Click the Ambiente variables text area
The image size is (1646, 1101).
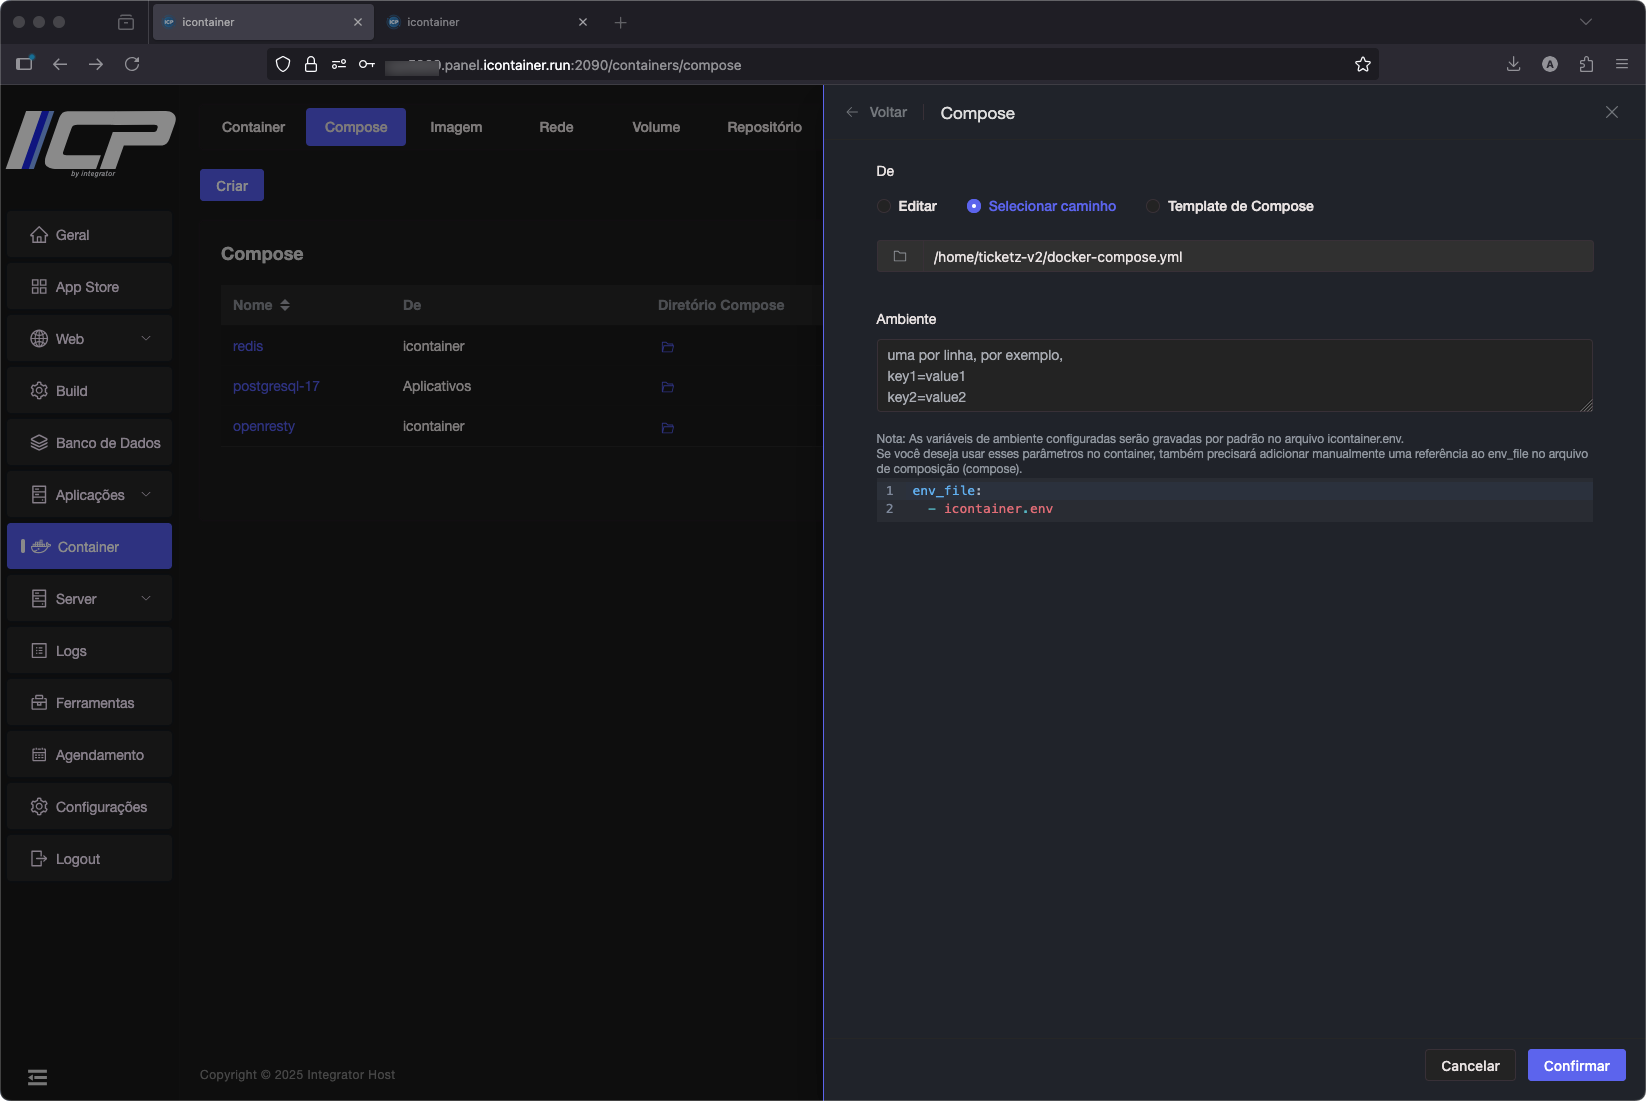(1234, 376)
